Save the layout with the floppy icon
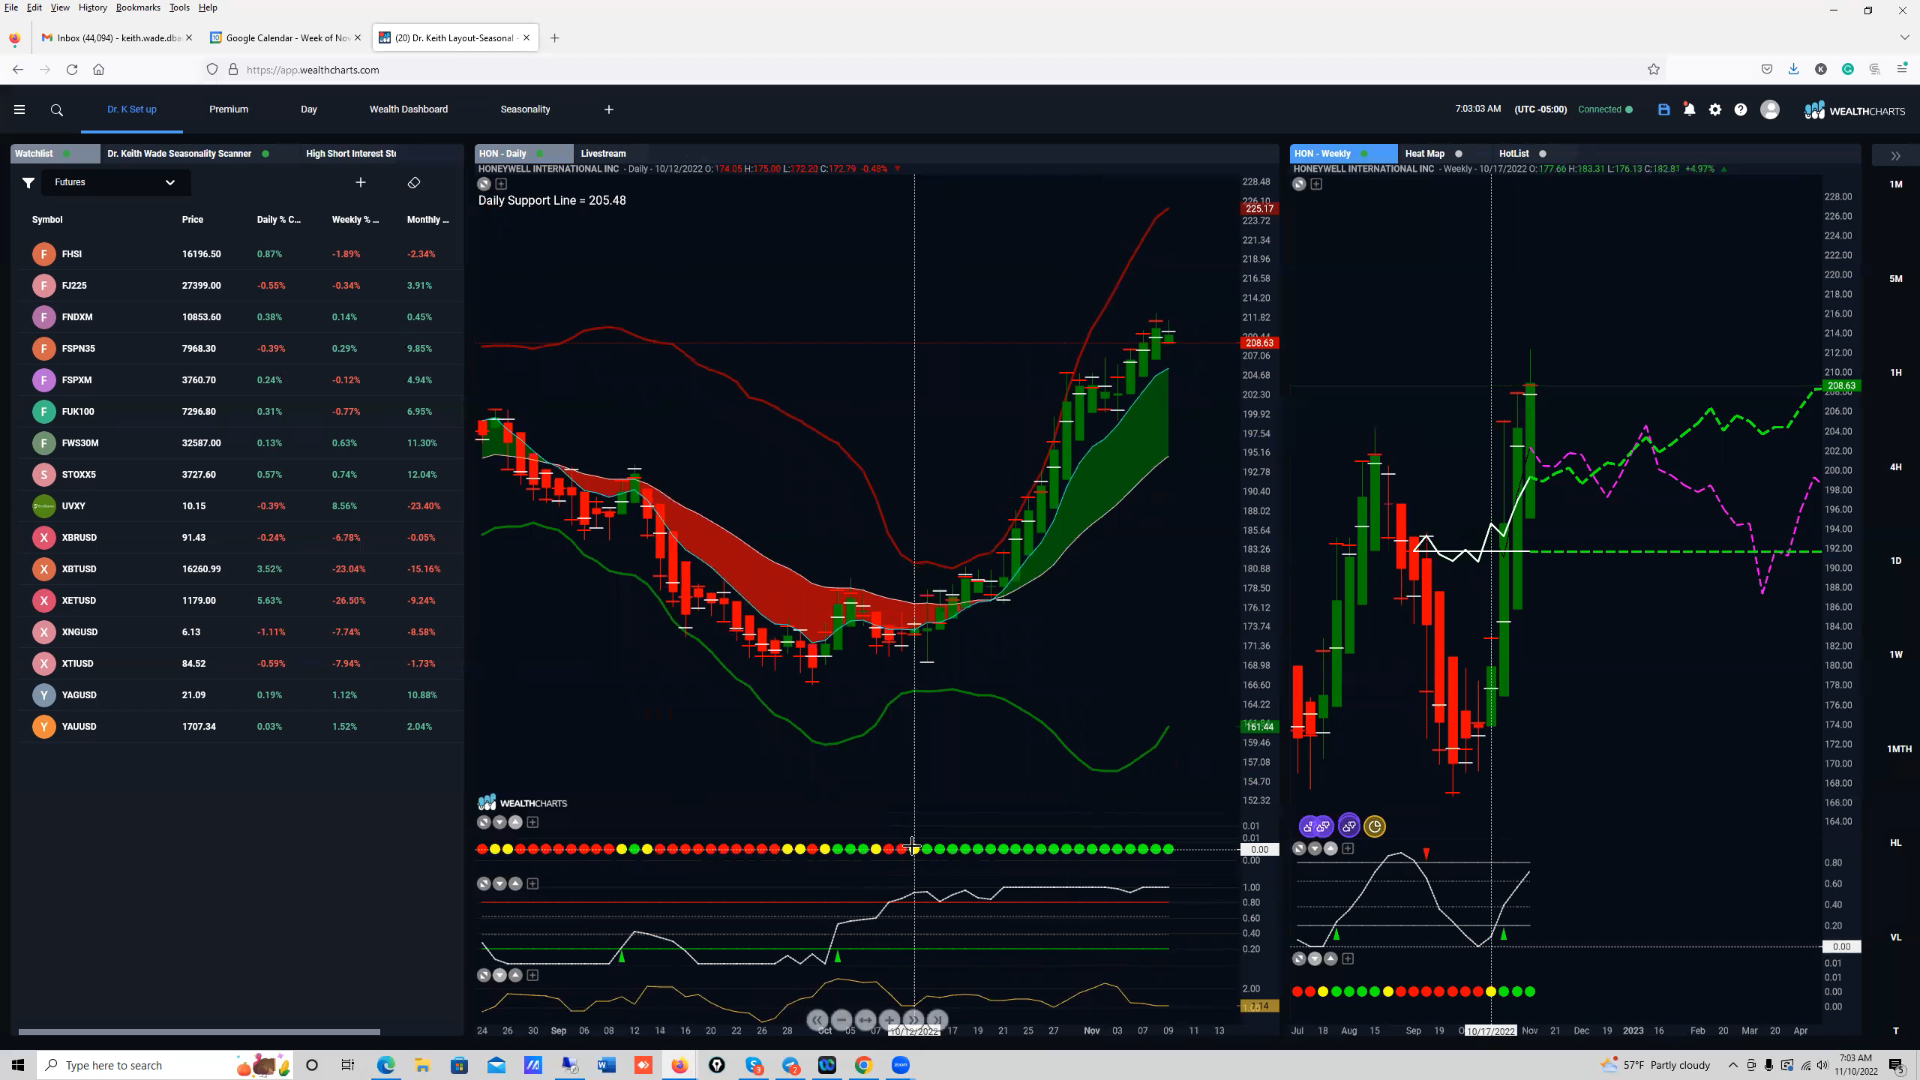This screenshot has height=1080, width=1920. pyautogui.click(x=1664, y=110)
